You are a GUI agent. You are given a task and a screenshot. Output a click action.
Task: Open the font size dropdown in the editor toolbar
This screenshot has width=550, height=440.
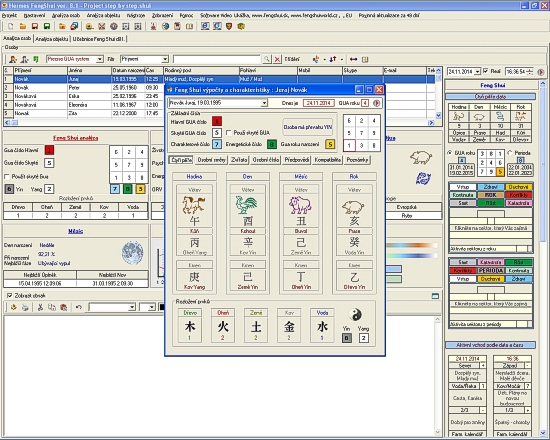pos(152,307)
